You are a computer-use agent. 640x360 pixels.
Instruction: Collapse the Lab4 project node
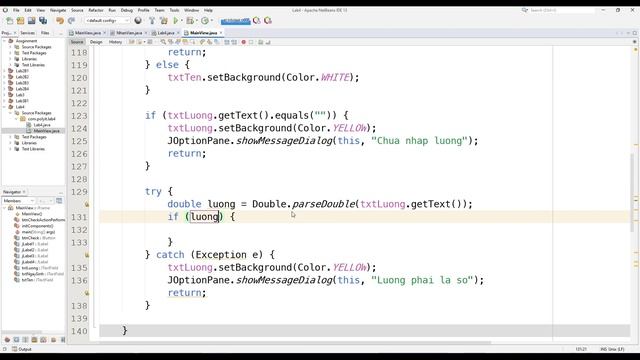4,107
